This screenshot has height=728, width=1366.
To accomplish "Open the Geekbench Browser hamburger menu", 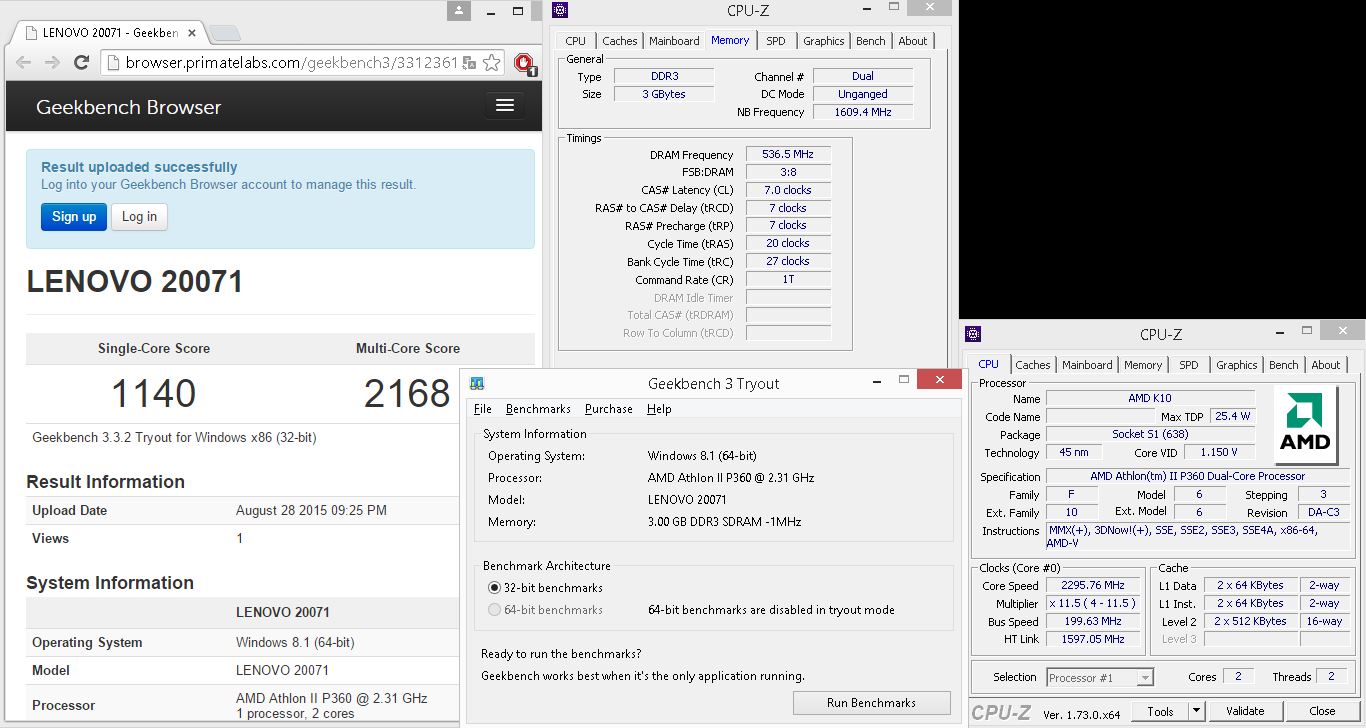I will click(505, 106).
